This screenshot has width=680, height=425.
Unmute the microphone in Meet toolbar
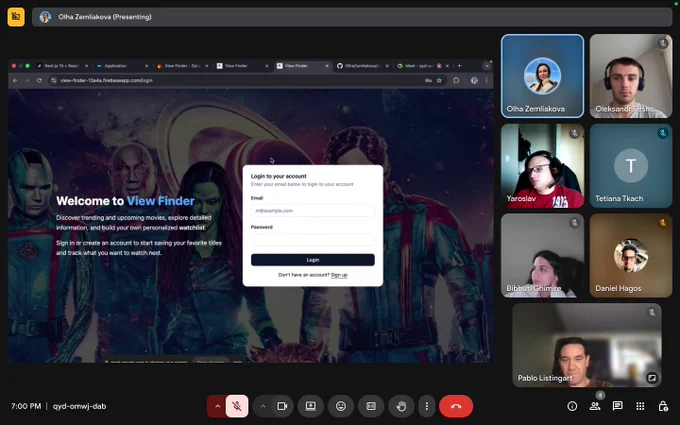click(237, 406)
